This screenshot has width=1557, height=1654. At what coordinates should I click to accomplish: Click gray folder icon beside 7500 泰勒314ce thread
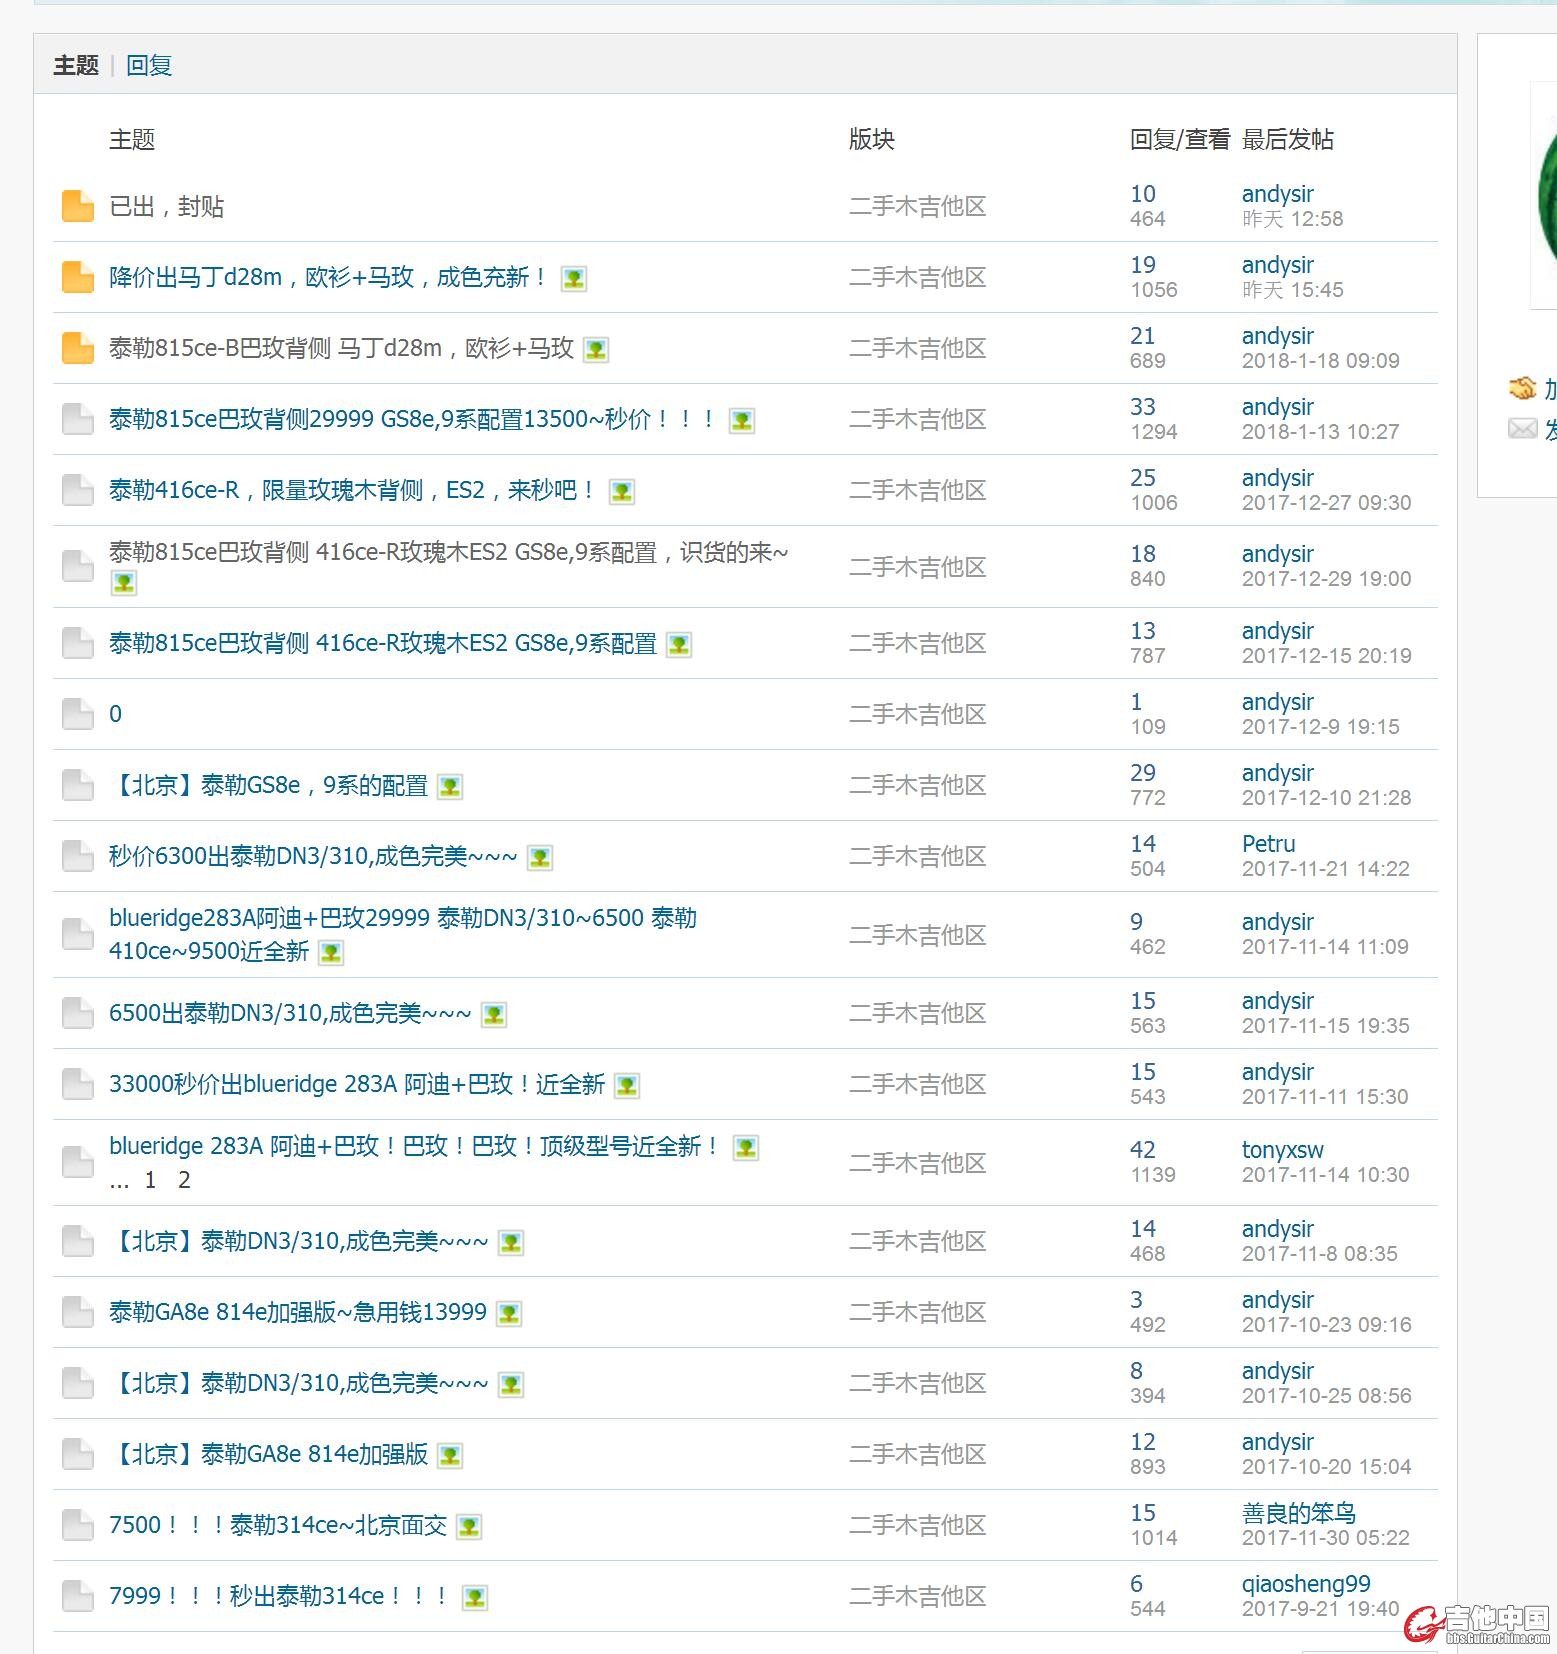[x=78, y=1525]
